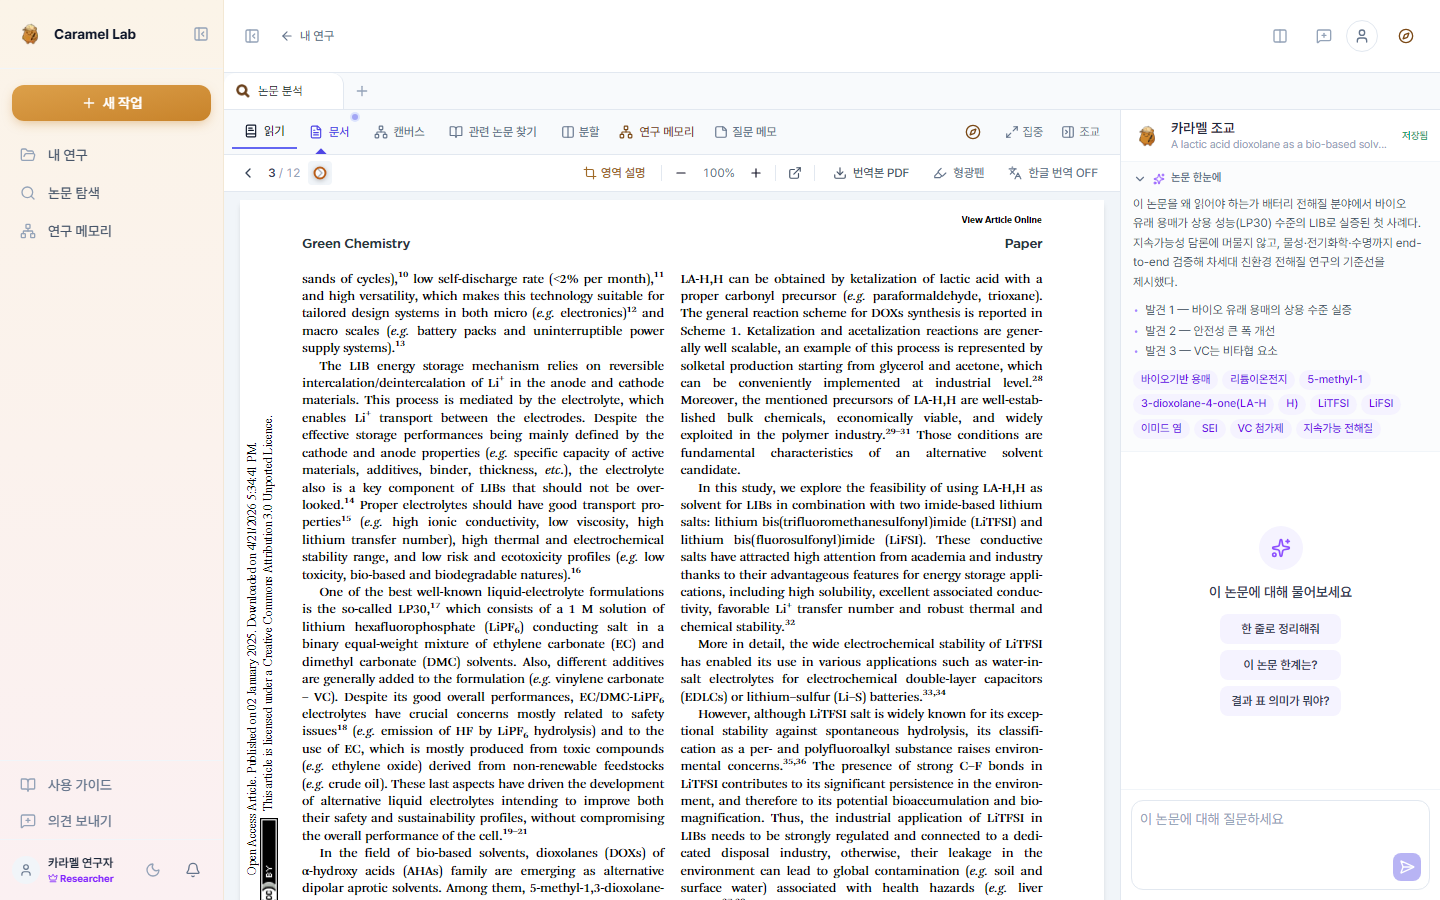Go to previous PDF page arrow

click(249, 173)
